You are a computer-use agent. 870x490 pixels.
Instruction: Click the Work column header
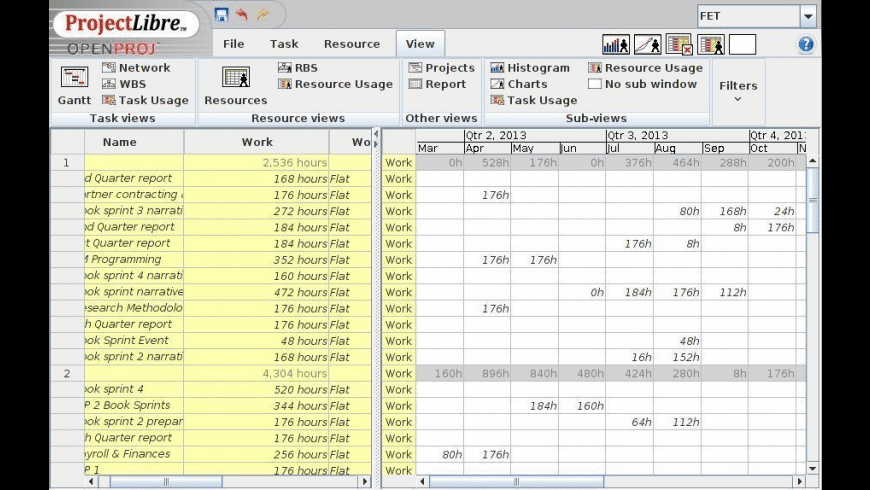pyautogui.click(x=257, y=142)
